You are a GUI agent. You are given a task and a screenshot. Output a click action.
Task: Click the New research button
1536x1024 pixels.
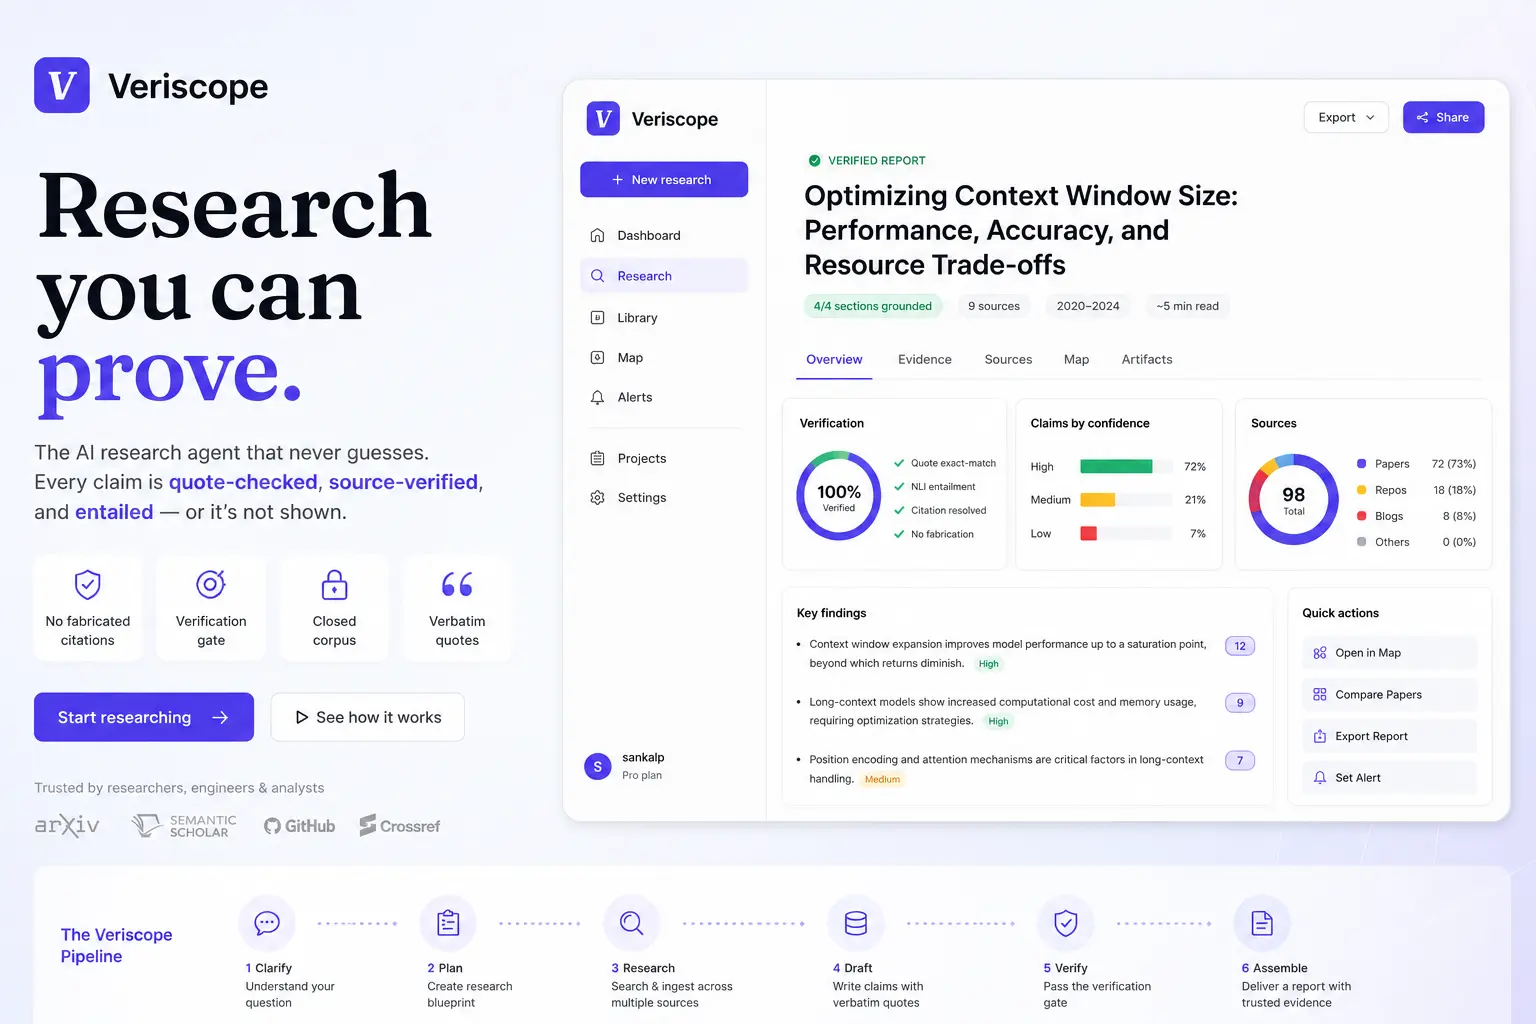tap(664, 179)
